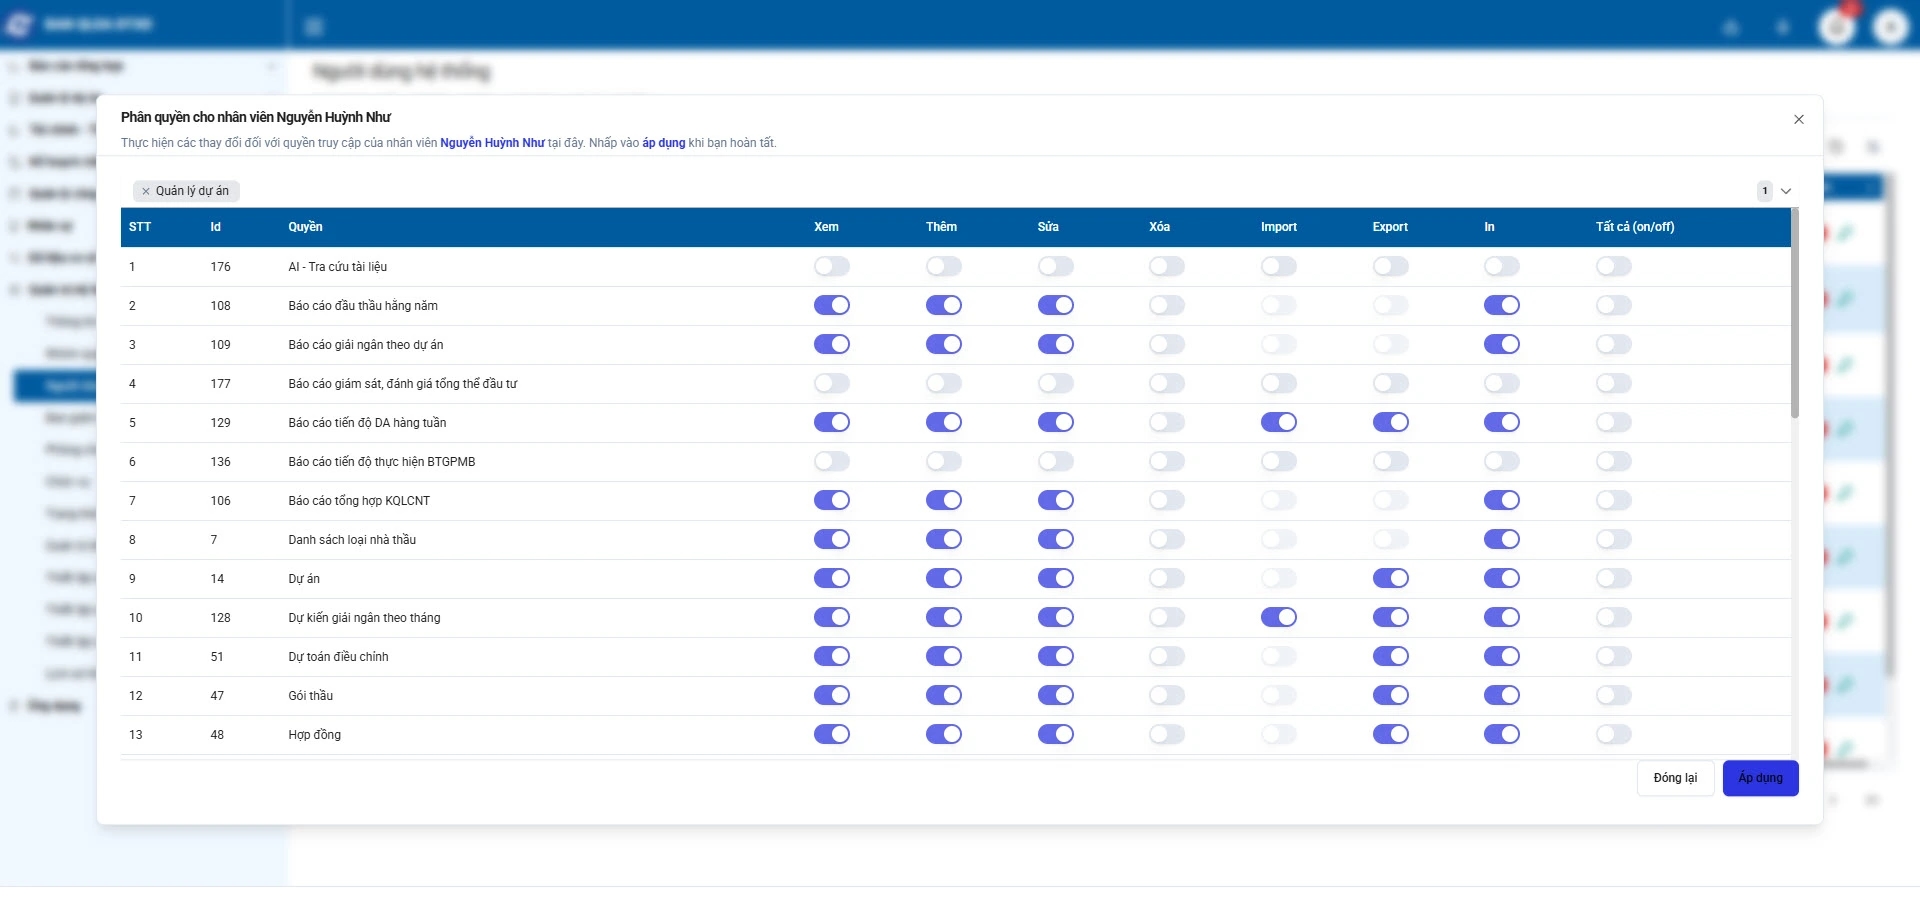
Task: Click inside the module filter selection field
Action: coord(900,191)
